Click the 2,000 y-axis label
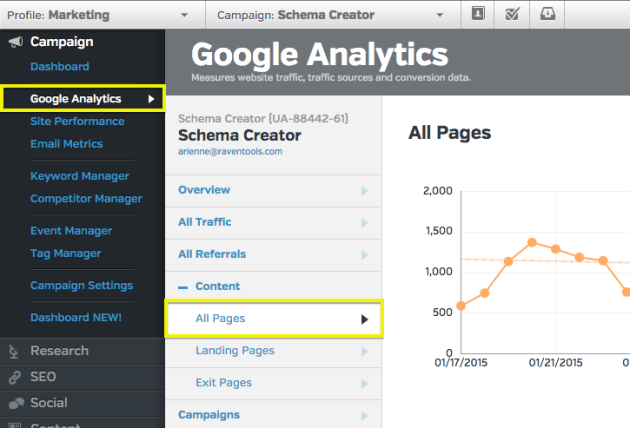The height and width of the screenshot is (428, 630). click(x=438, y=190)
